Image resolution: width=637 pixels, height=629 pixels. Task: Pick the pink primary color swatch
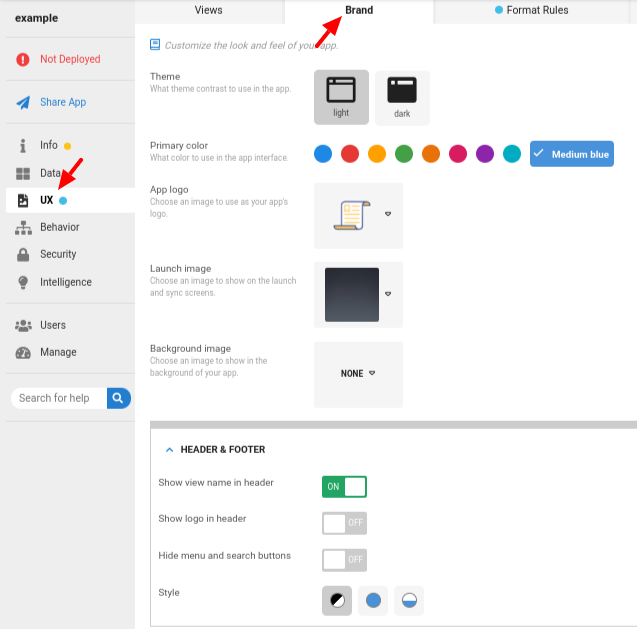[458, 154]
